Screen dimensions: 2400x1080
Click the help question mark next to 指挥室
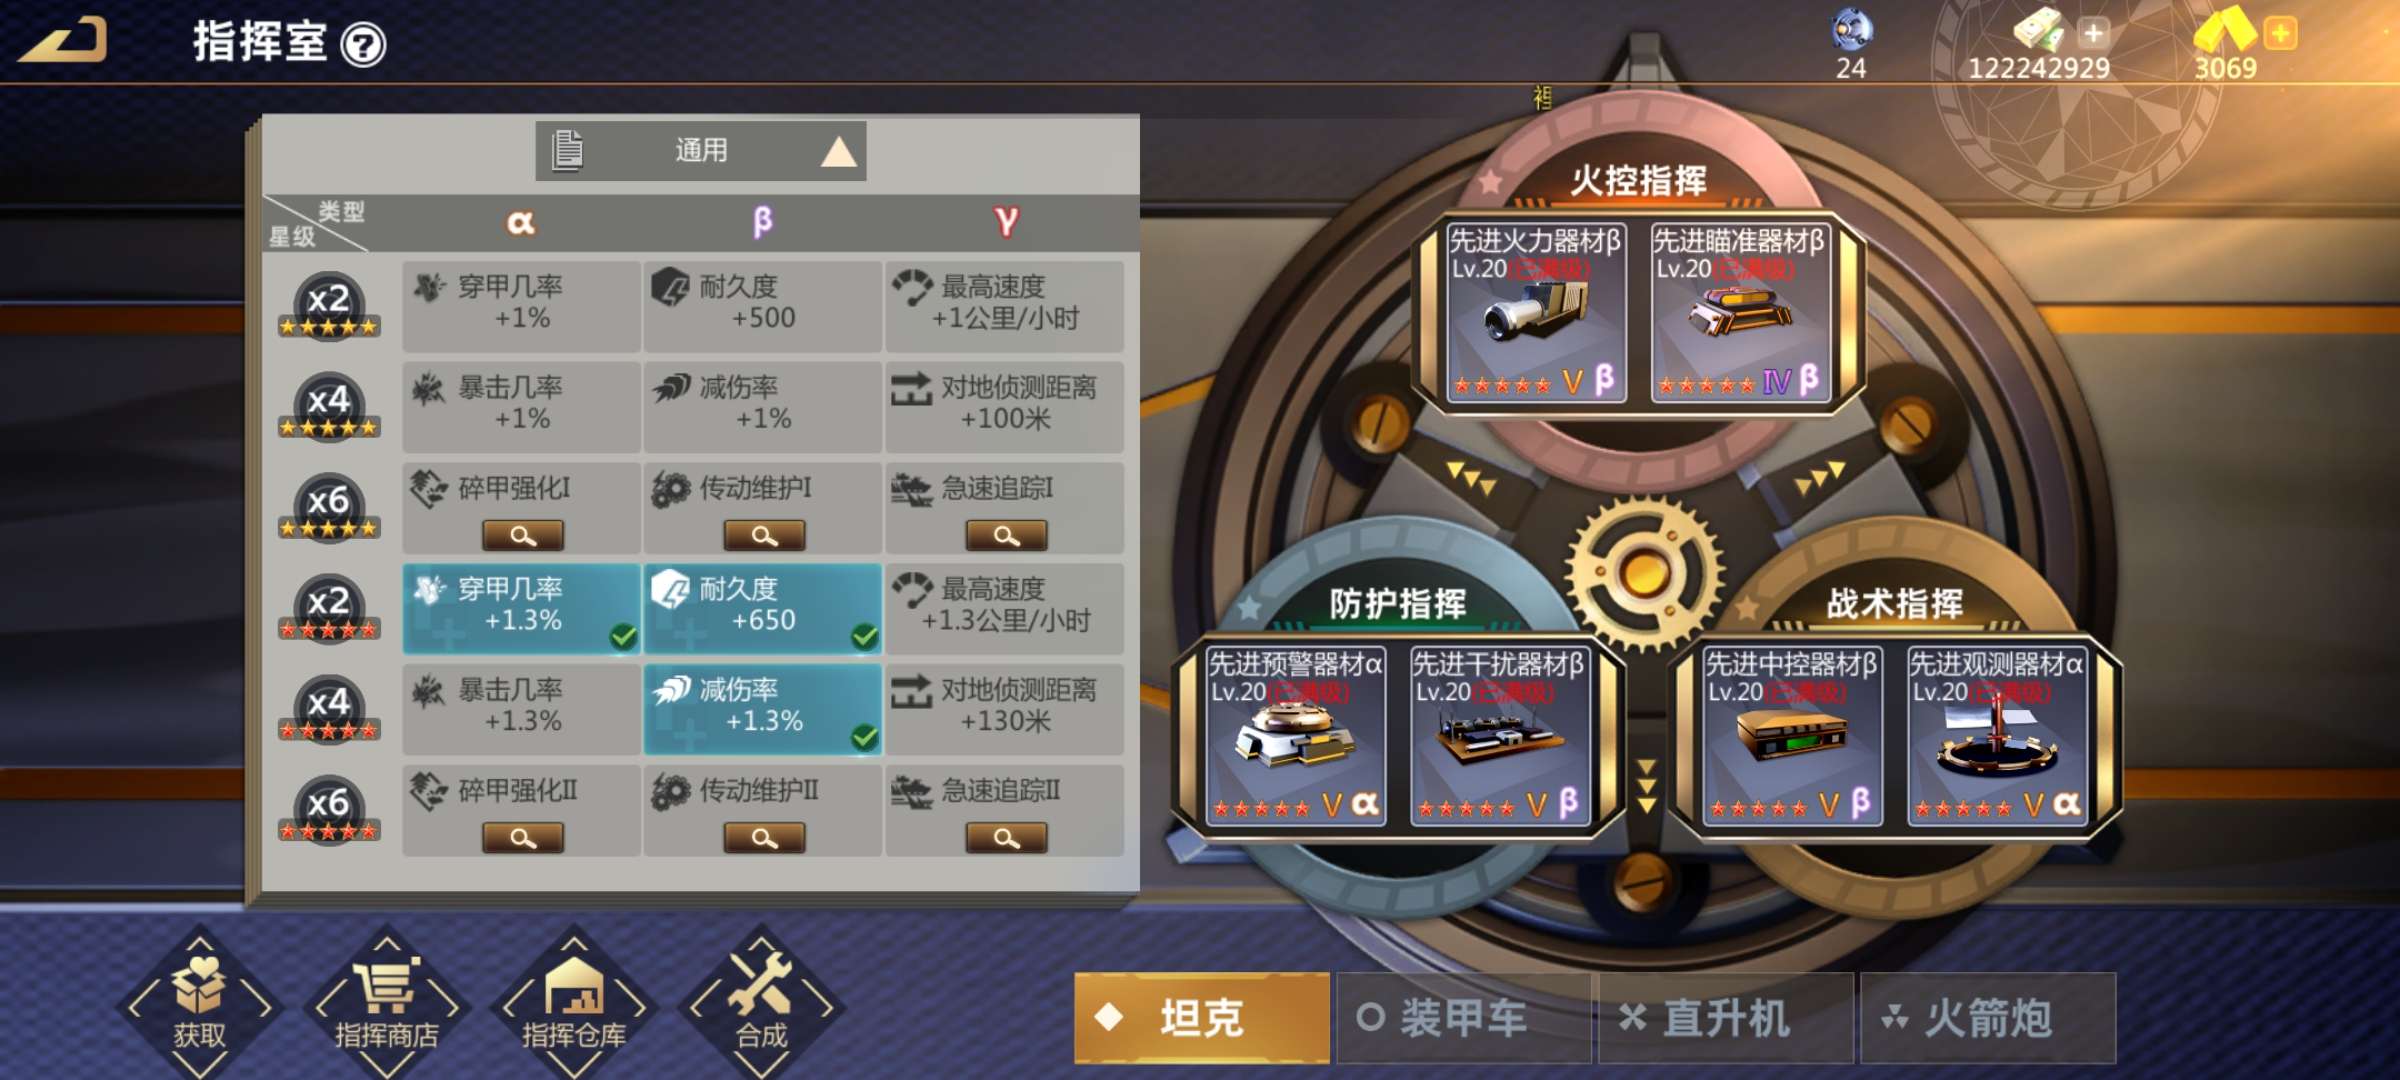(x=363, y=45)
